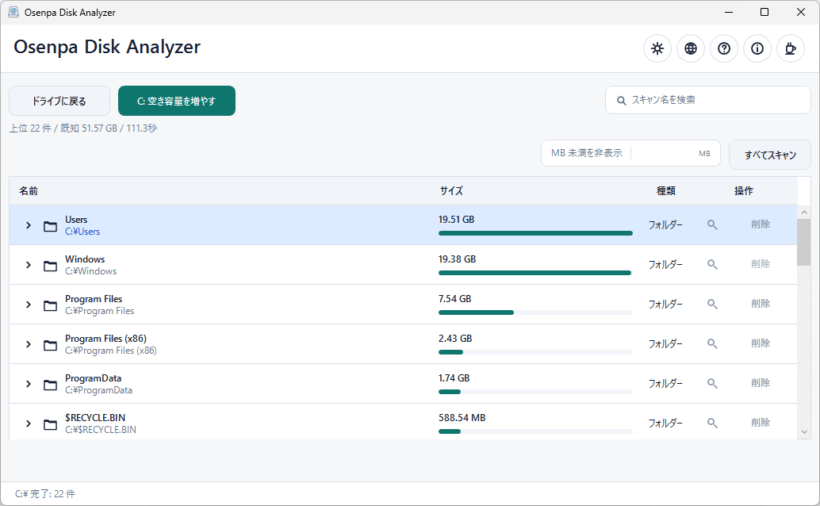The width and height of the screenshot is (820, 506).
Task: Click the 2.43 GB size value
Action: (x=455, y=339)
